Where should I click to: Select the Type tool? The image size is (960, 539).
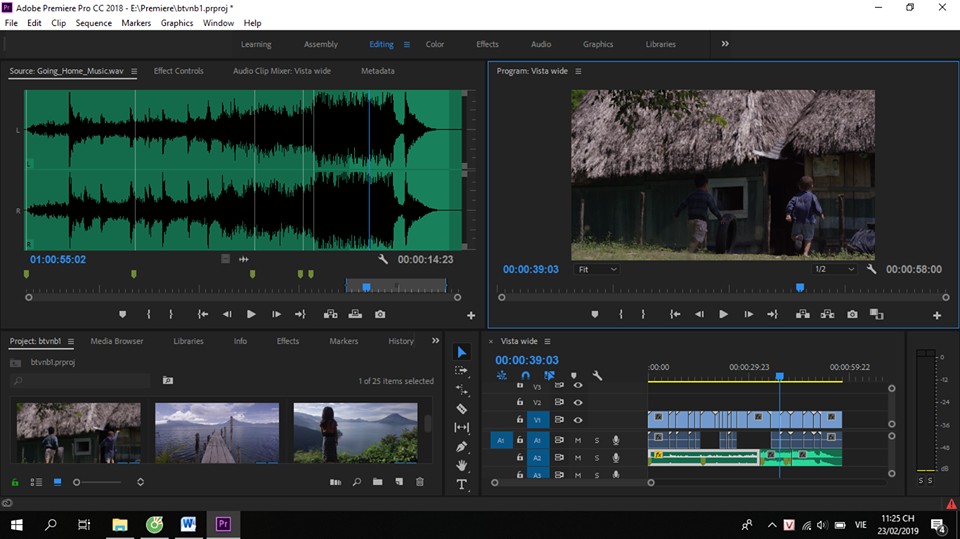pyautogui.click(x=462, y=484)
